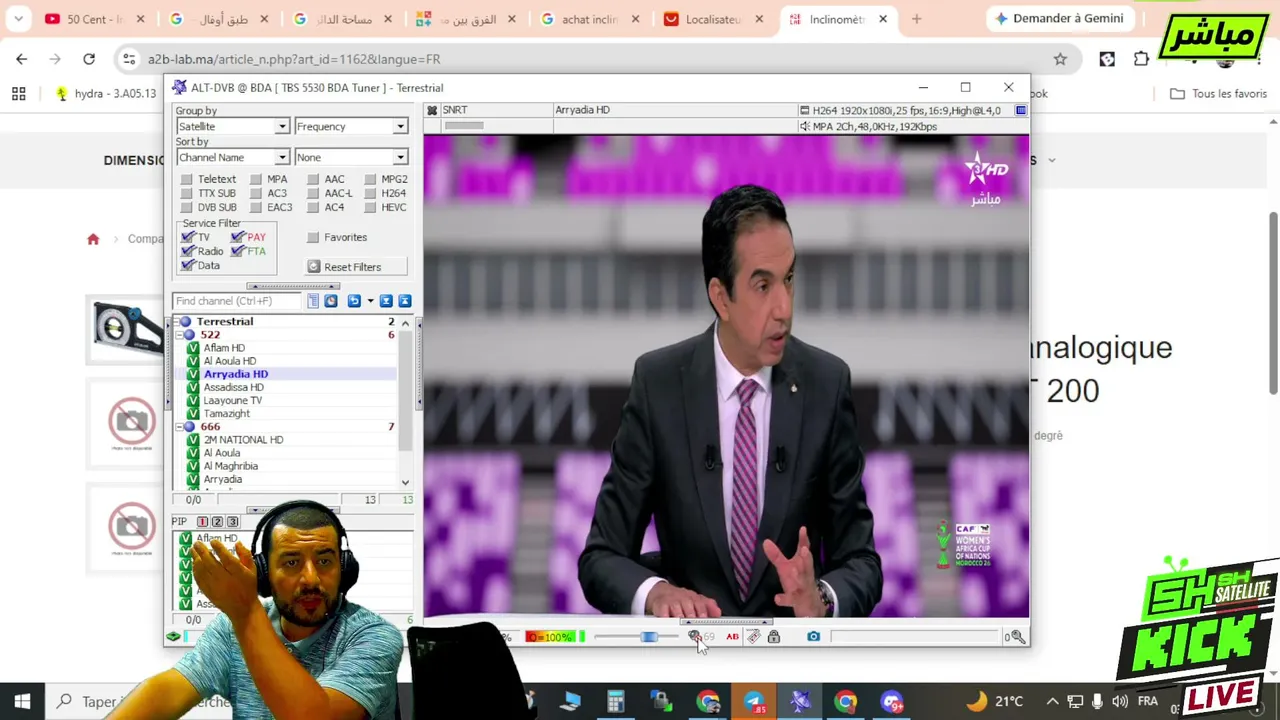Select PIP slot 2
Screen dimensions: 1280x720
tap(217, 522)
